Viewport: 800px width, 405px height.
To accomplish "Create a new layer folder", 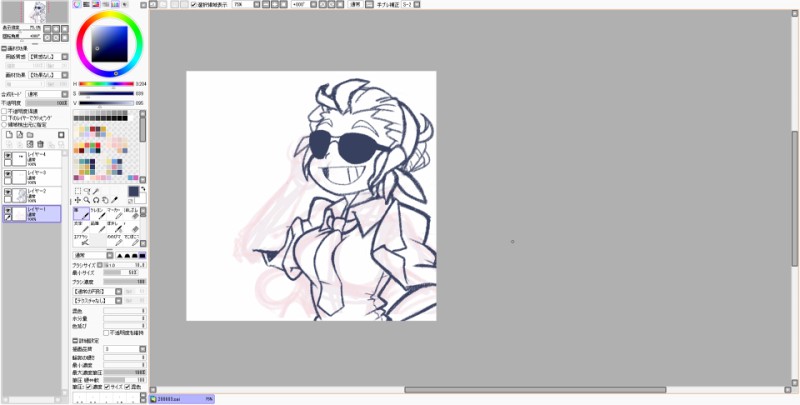I will (30, 135).
